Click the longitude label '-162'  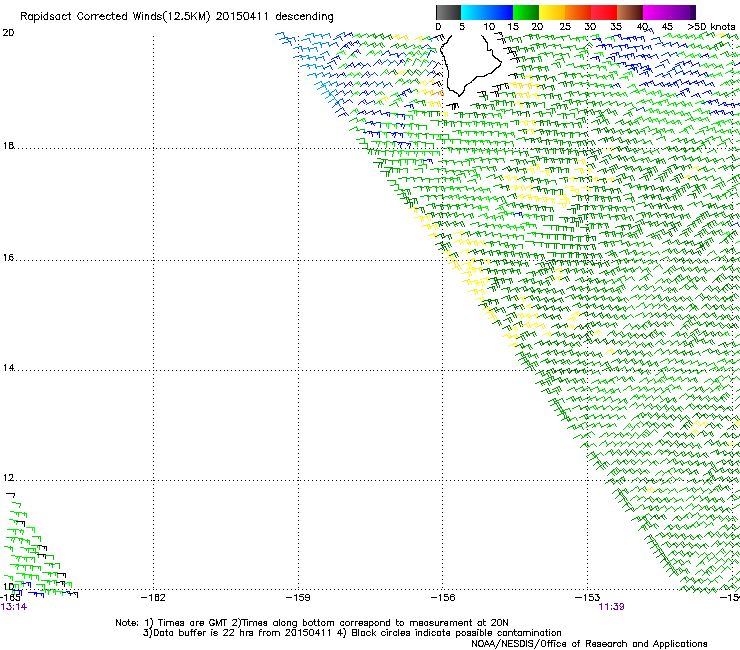[x=153, y=598]
